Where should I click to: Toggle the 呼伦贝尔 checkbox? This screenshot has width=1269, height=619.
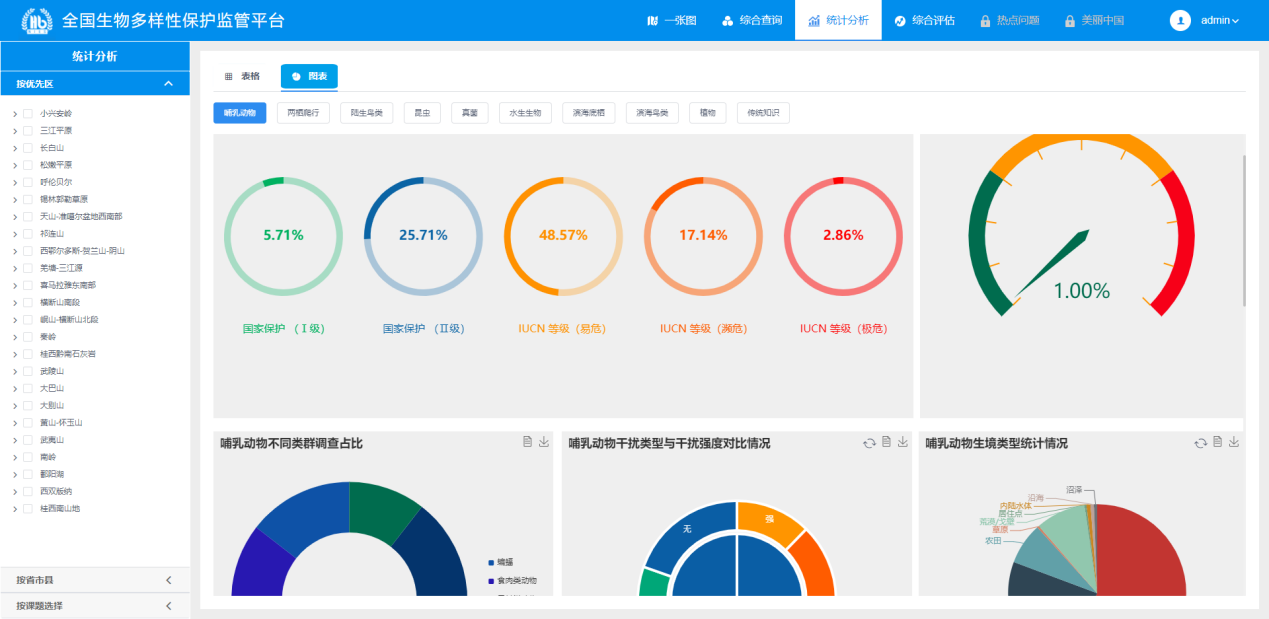pos(28,182)
